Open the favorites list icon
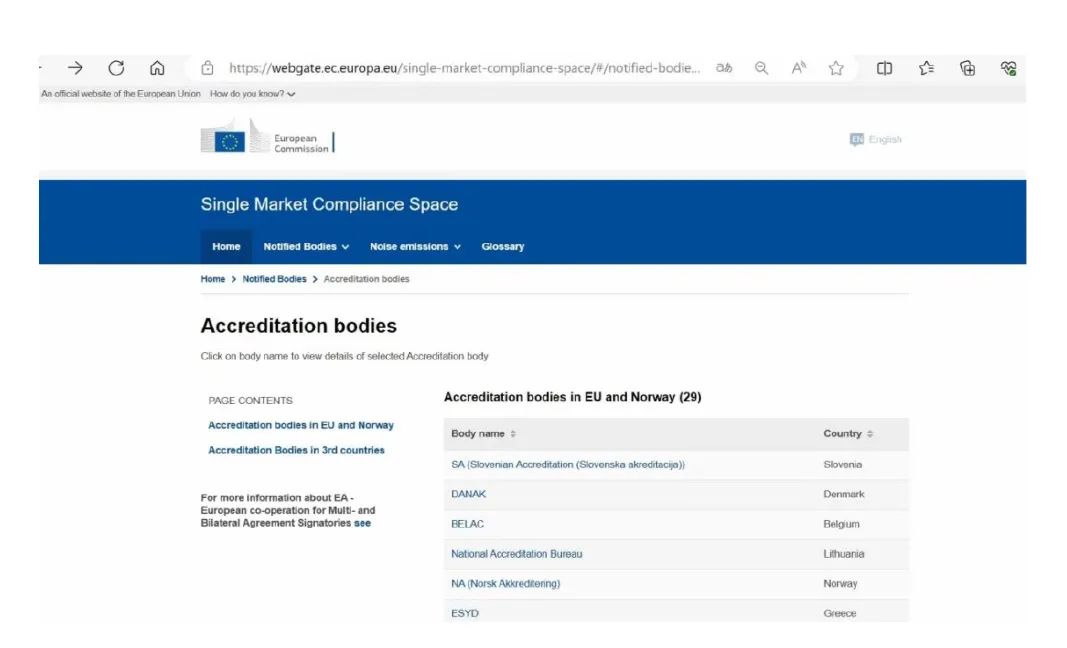Screen dimensions: 1067x648 (926, 68)
